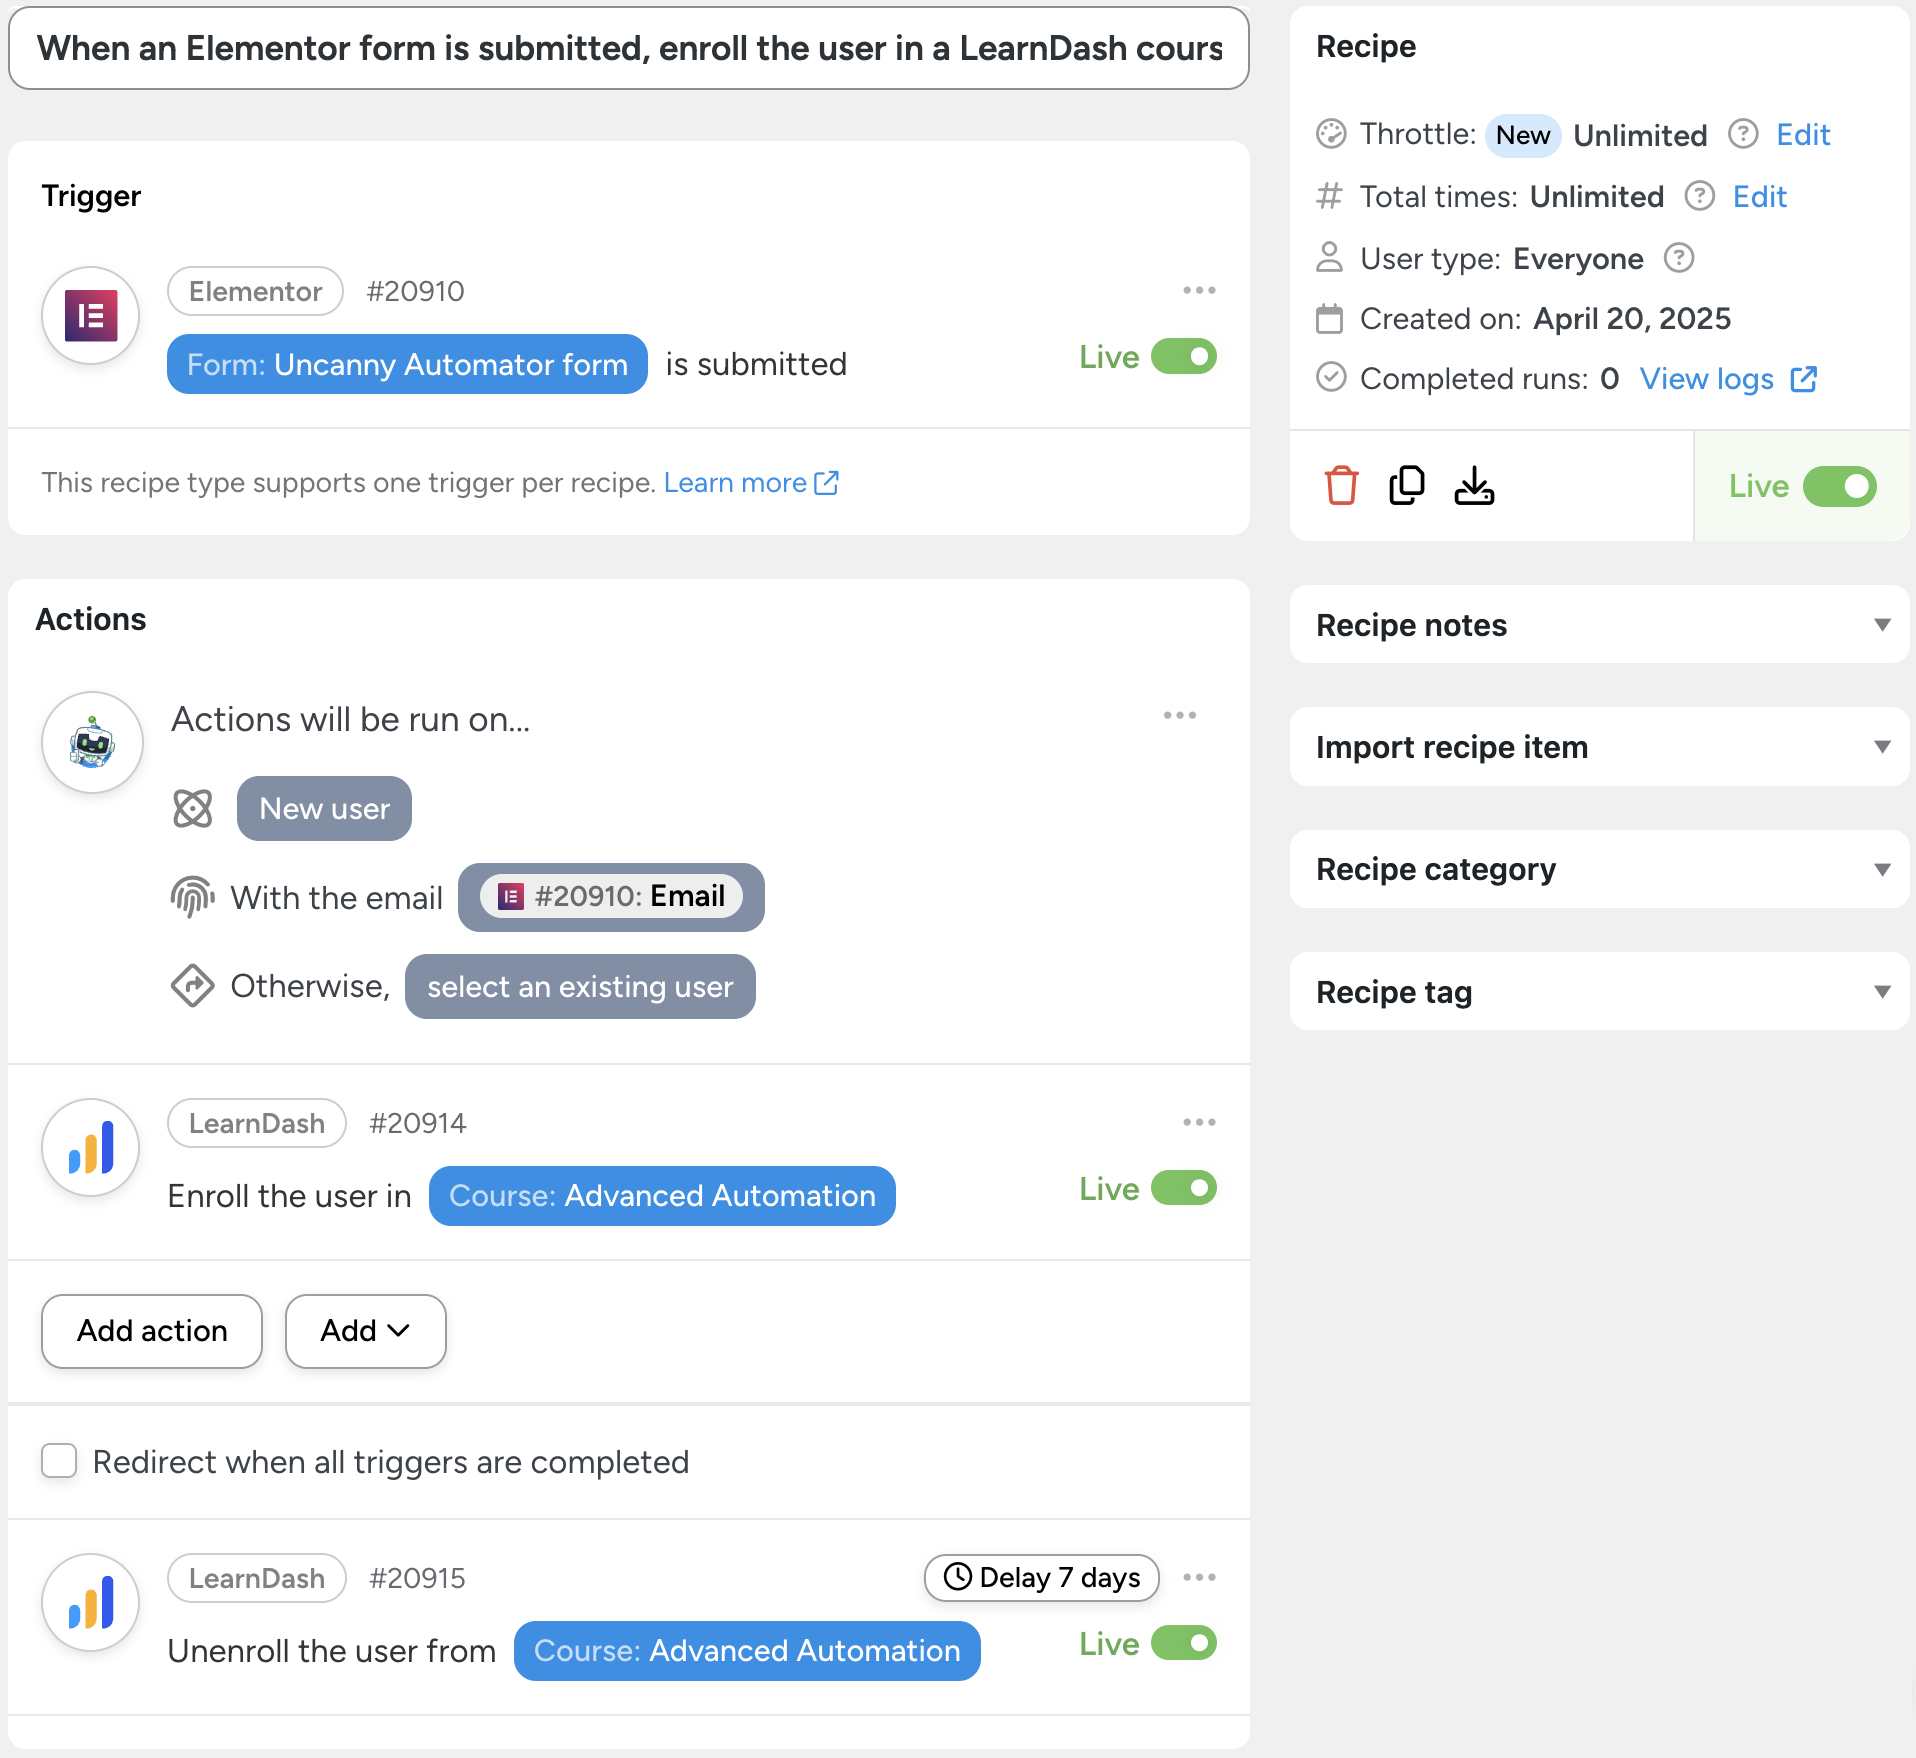Toggle the Elementor trigger Live switch
Image resolution: width=1916 pixels, height=1758 pixels.
[x=1183, y=357]
